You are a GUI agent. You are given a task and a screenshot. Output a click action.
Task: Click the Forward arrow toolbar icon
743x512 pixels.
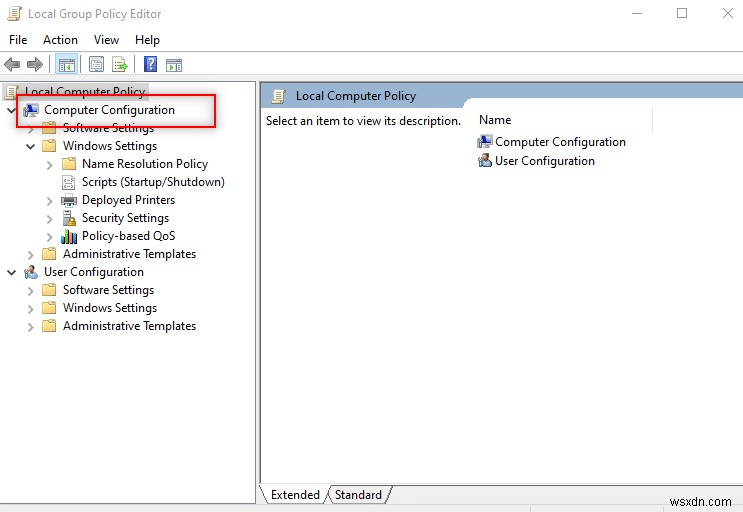point(35,64)
